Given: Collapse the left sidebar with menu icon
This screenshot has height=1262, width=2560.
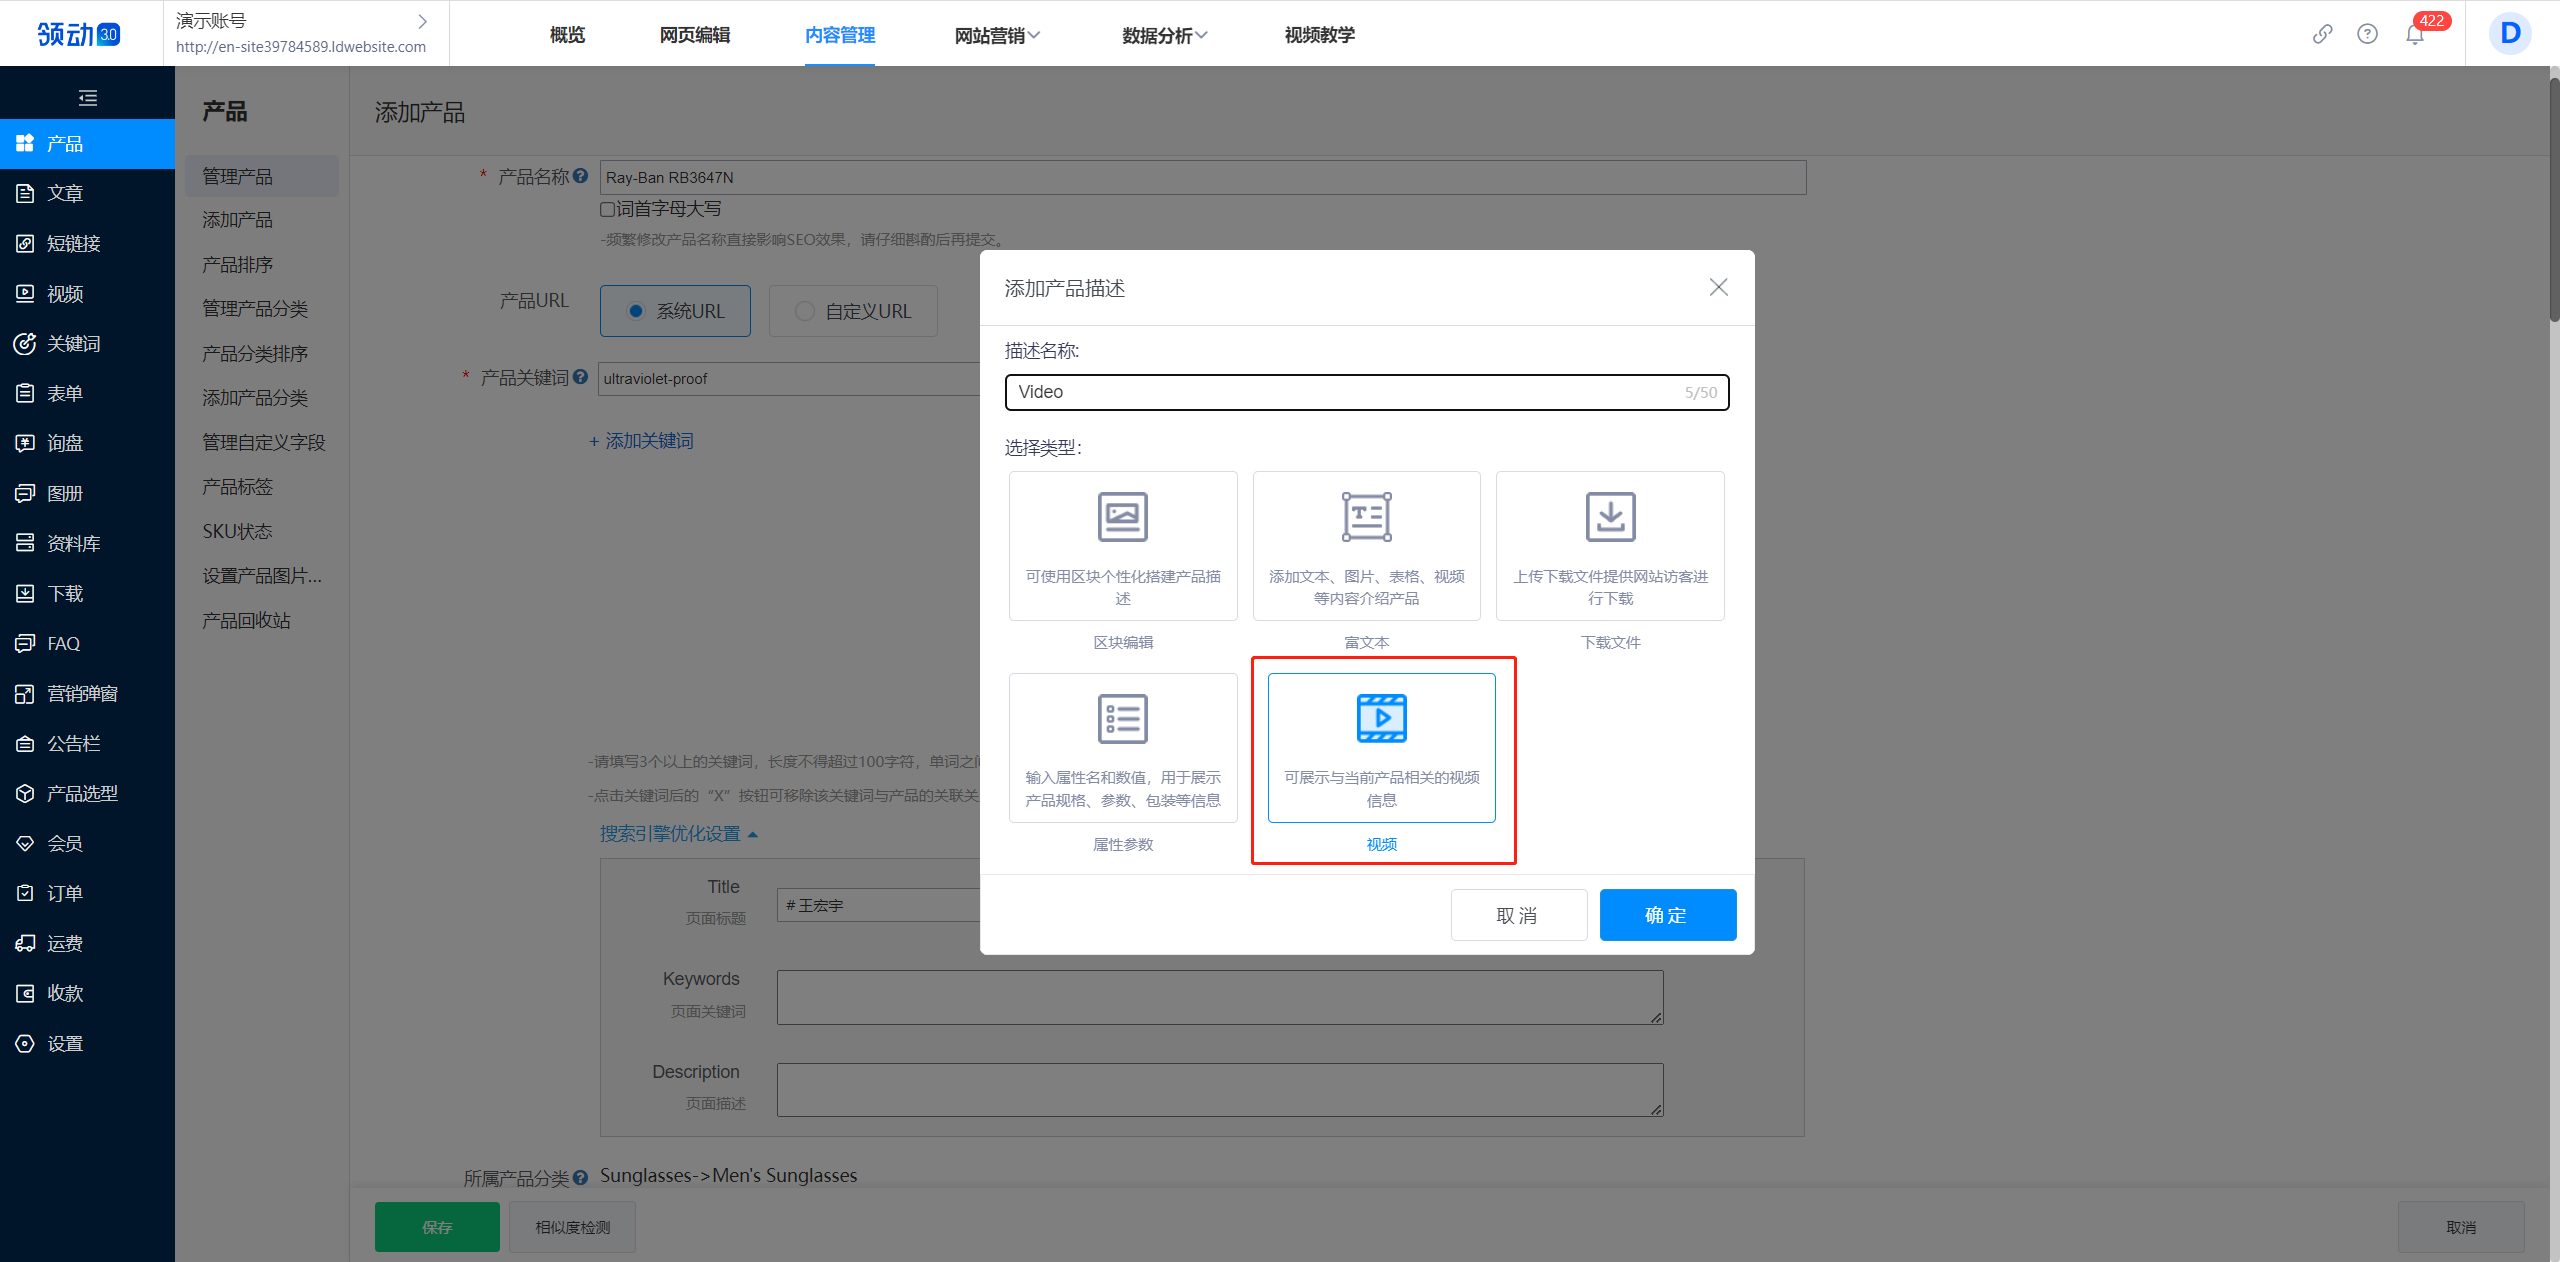Looking at the screenshot, I should (87, 98).
